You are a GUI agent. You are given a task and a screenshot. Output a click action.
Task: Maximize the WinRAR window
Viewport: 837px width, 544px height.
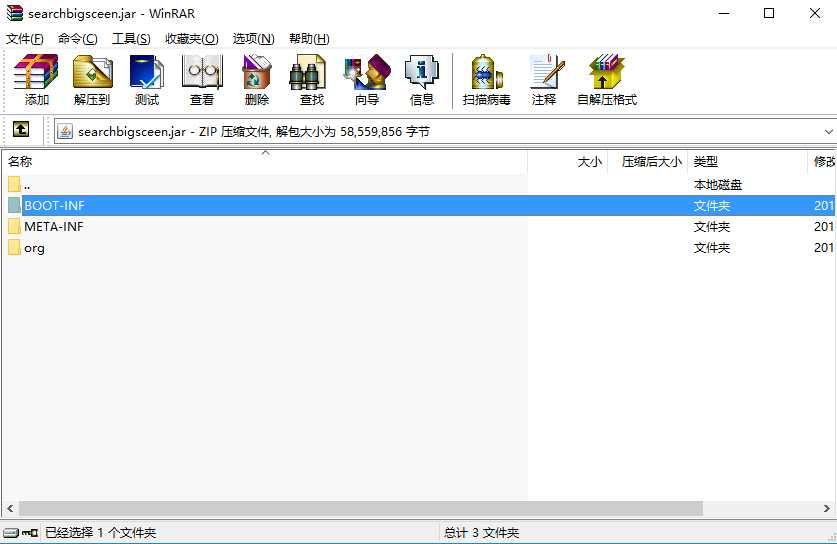pyautogui.click(x=769, y=13)
